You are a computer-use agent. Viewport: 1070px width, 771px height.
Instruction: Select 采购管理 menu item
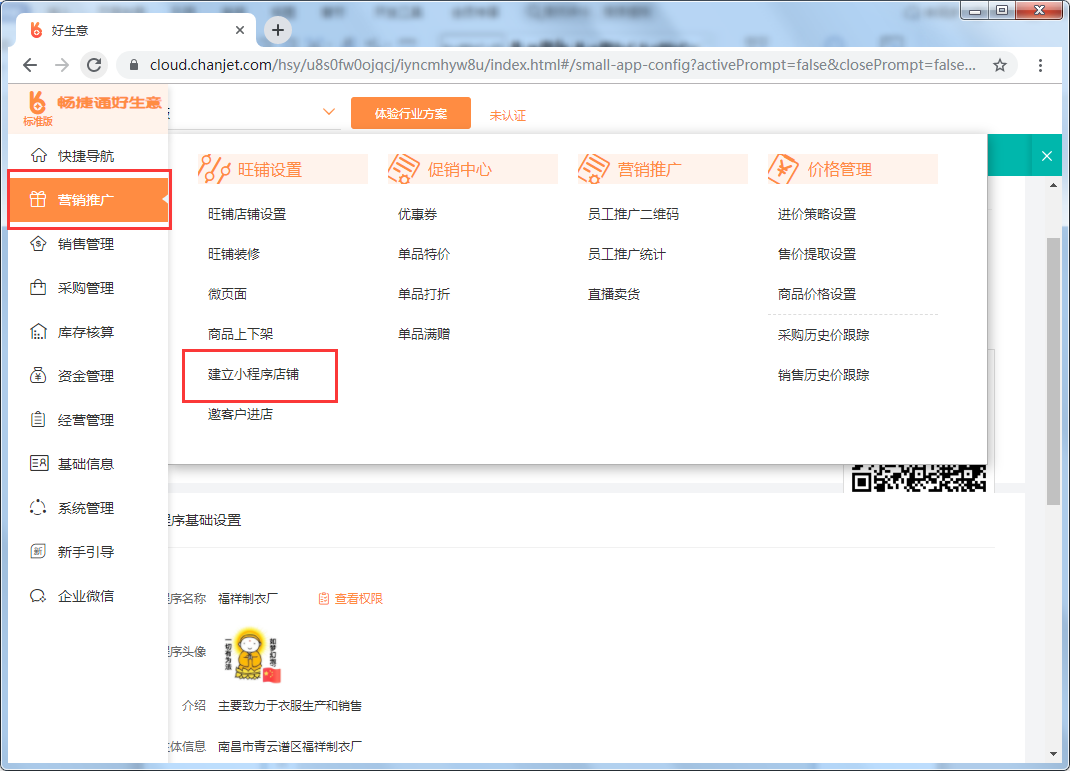(88, 287)
